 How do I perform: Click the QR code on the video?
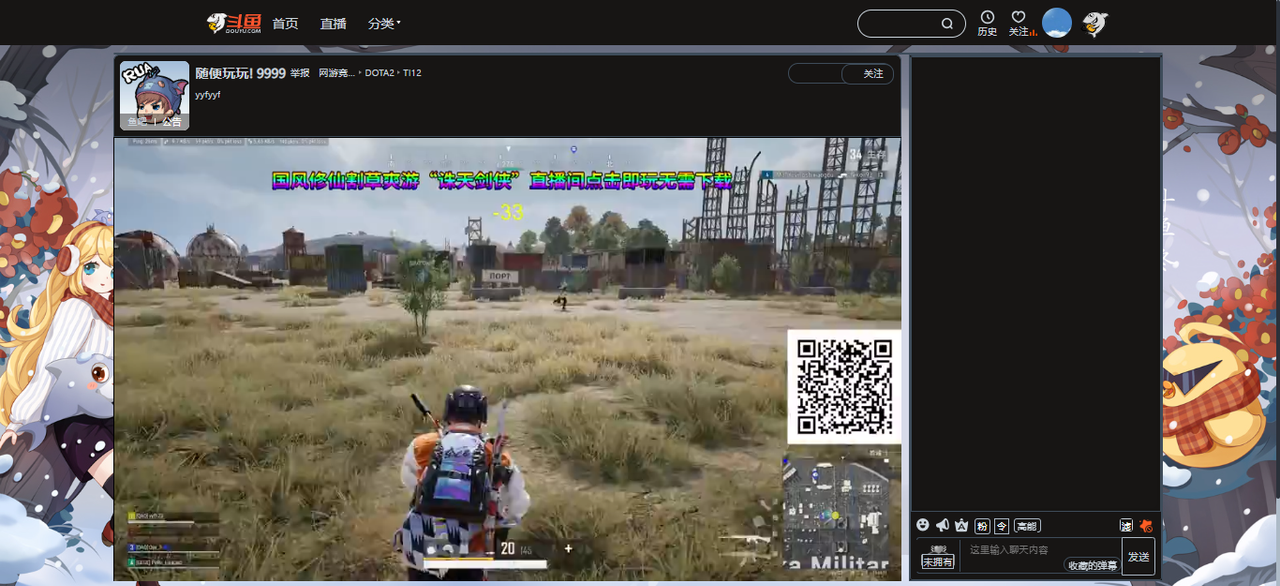tap(844, 386)
